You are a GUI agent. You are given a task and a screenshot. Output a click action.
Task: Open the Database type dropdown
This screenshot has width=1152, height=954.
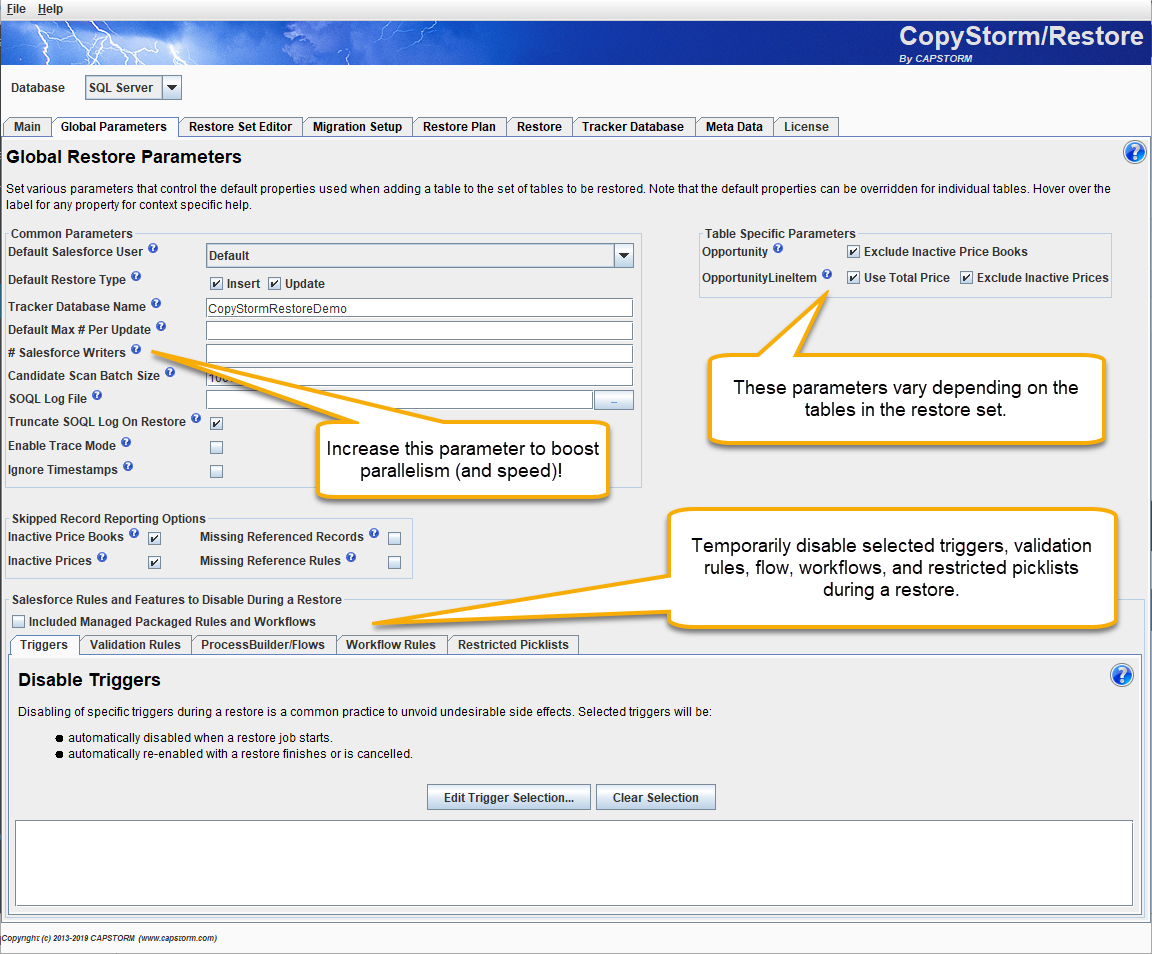point(172,87)
